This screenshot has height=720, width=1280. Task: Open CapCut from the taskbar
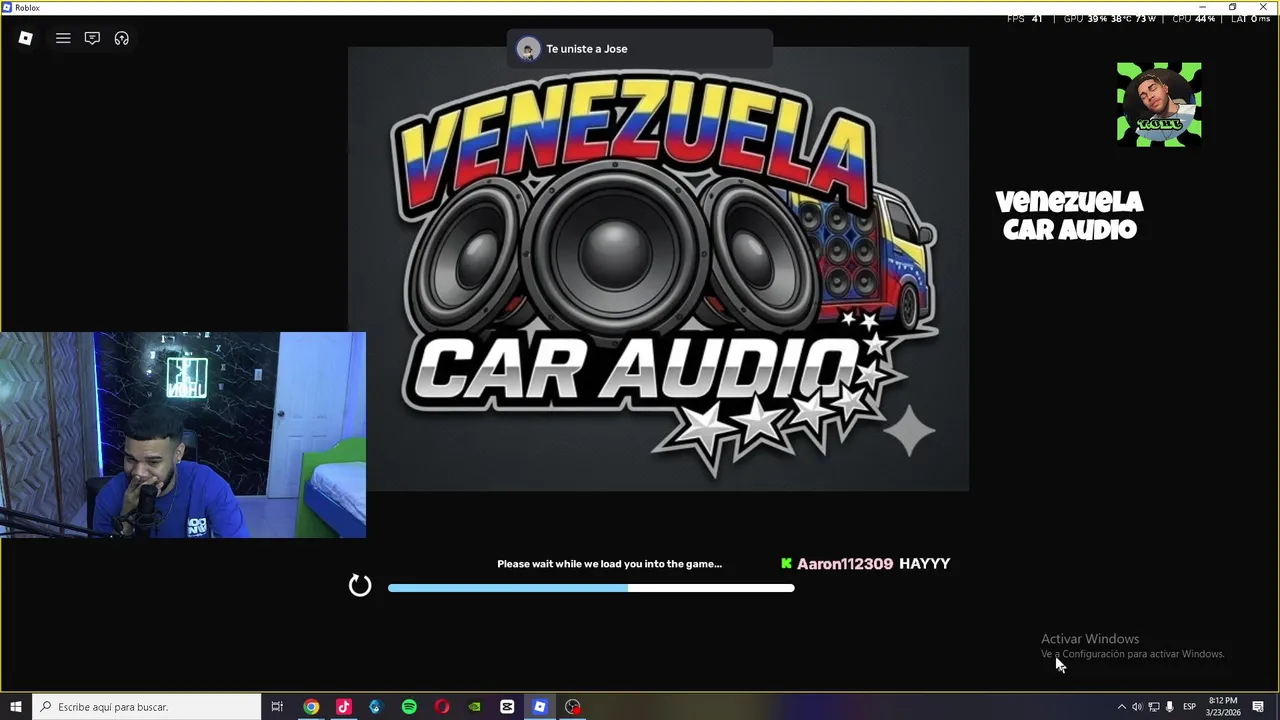coord(507,707)
